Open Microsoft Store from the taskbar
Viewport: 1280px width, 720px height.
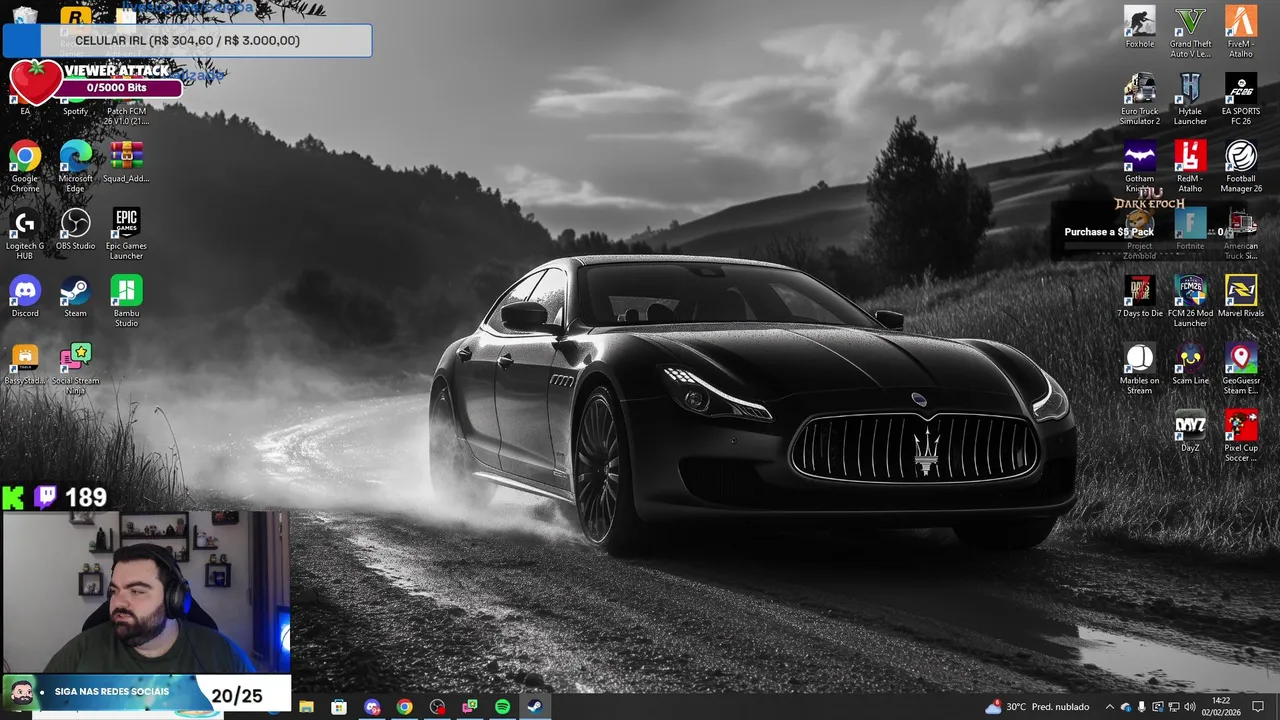(339, 707)
